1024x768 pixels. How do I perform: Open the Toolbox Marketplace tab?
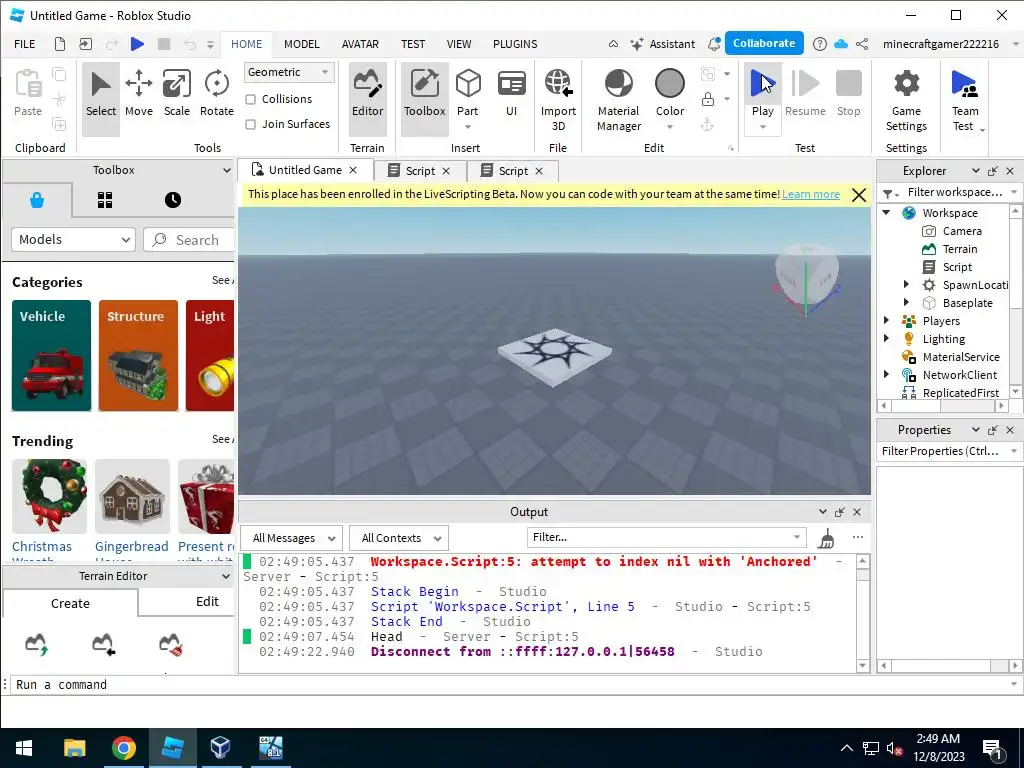[37, 200]
